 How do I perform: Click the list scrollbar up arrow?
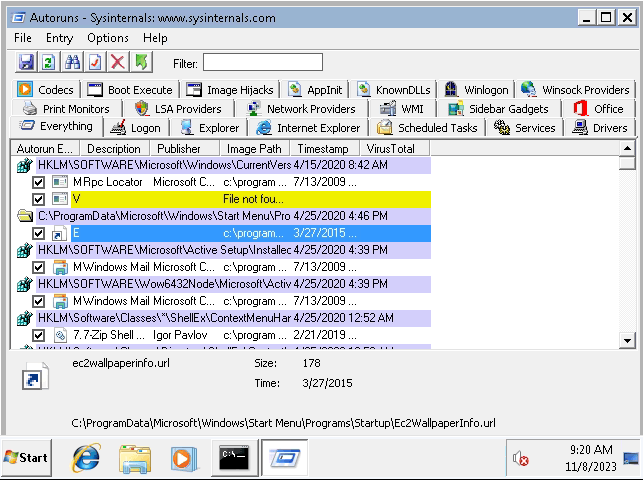pyautogui.click(x=627, y=148)
